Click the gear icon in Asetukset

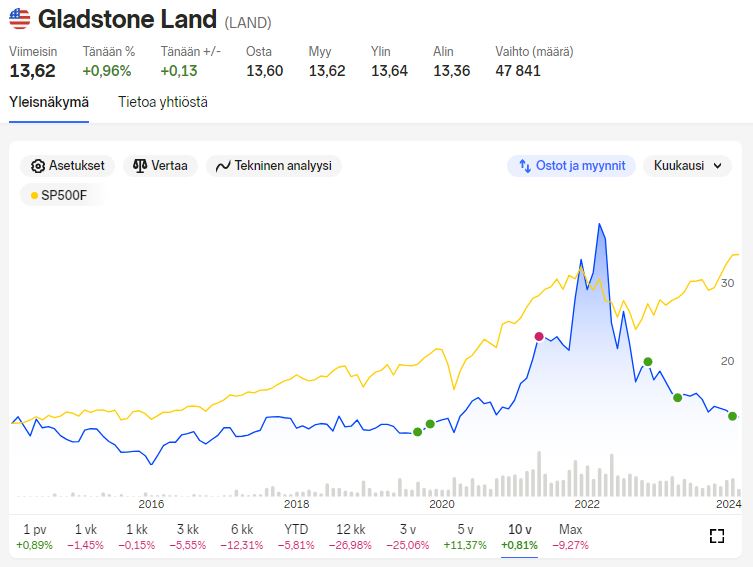[37, 166]
